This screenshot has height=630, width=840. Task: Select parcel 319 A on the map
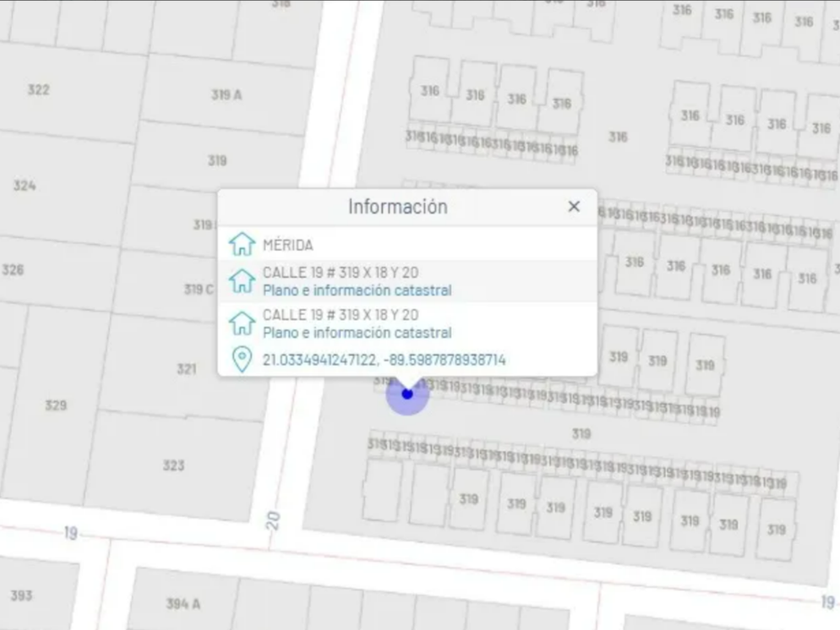[226, 95]
